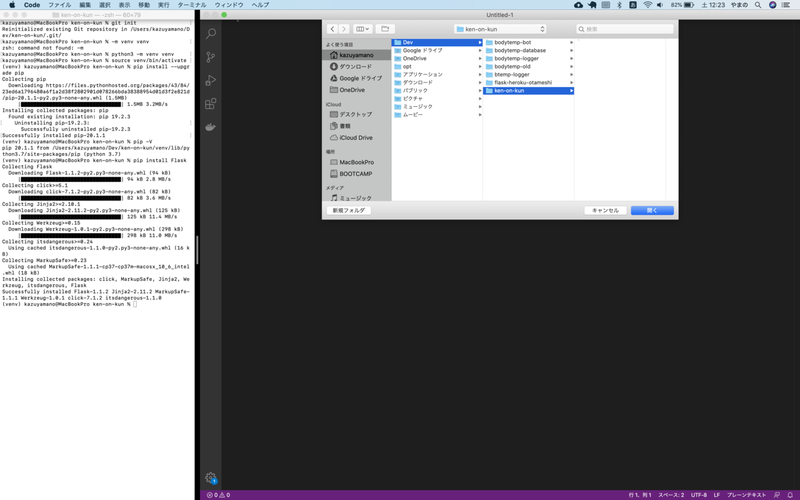Screen dimensions: 800x500
Task: Open the 表示 menu
Action: pos(124,5)
